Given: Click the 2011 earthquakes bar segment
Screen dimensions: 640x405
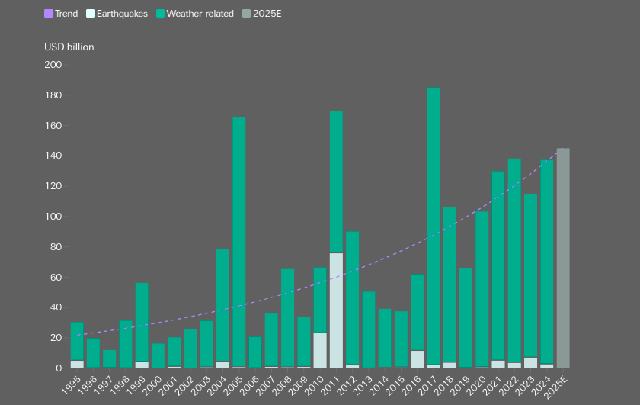Looking at the screenshot, I should (x=336, y=310).
